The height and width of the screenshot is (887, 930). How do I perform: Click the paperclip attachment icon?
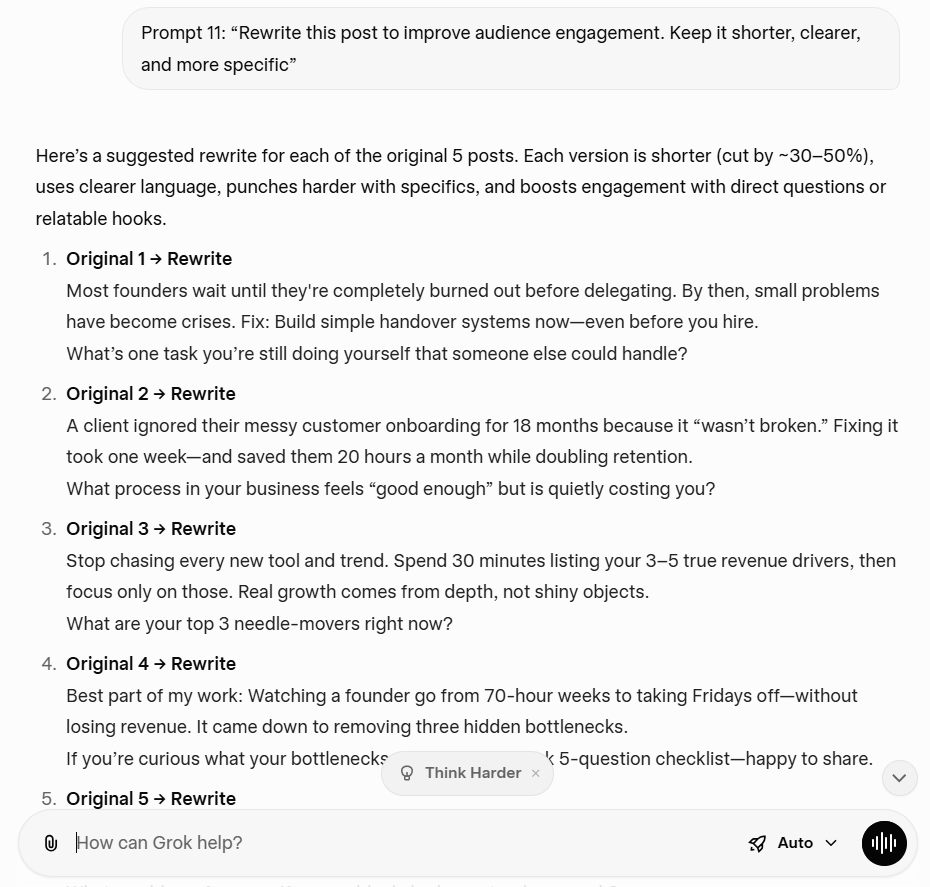point(51,843)
